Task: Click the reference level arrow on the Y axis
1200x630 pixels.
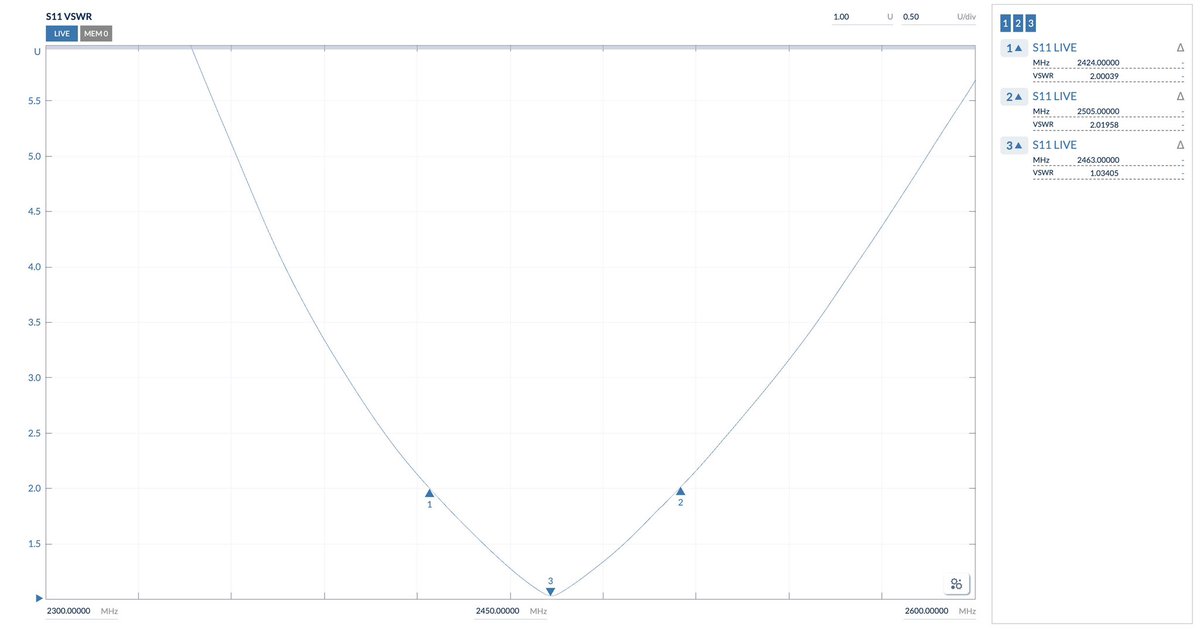Action: 40,597
